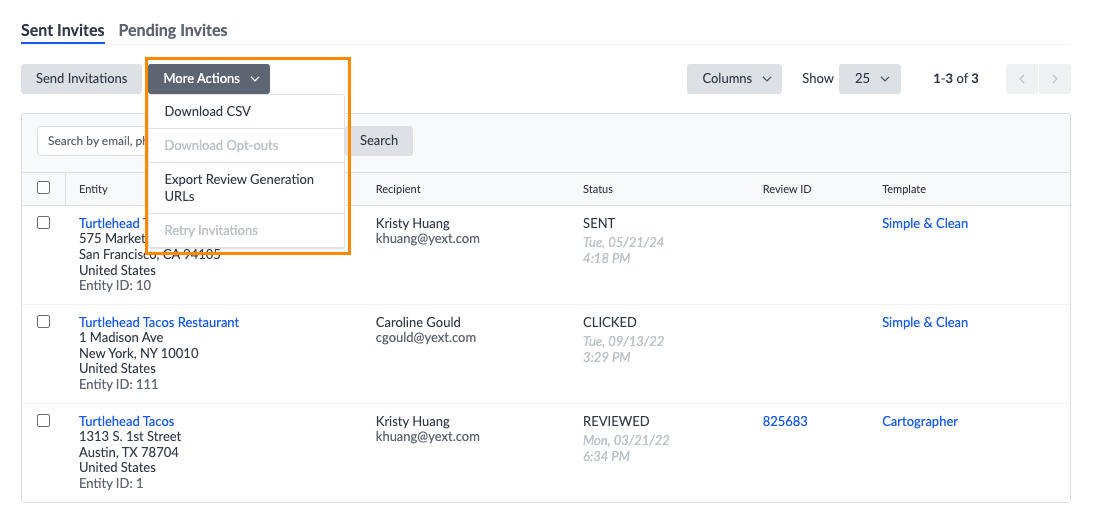Click the 1 Madison Ave address
This screenshot has height=520, width=1100.
121,338
